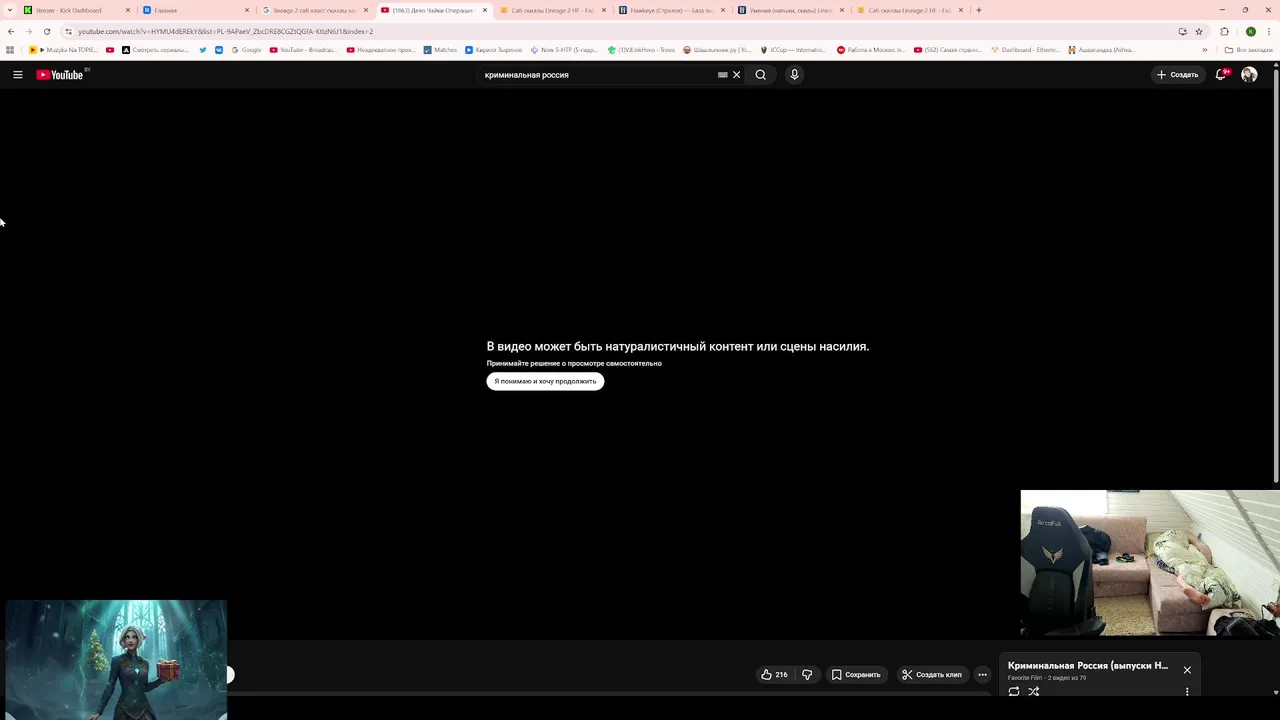Open the VK bookmark icon

point(219,50)
